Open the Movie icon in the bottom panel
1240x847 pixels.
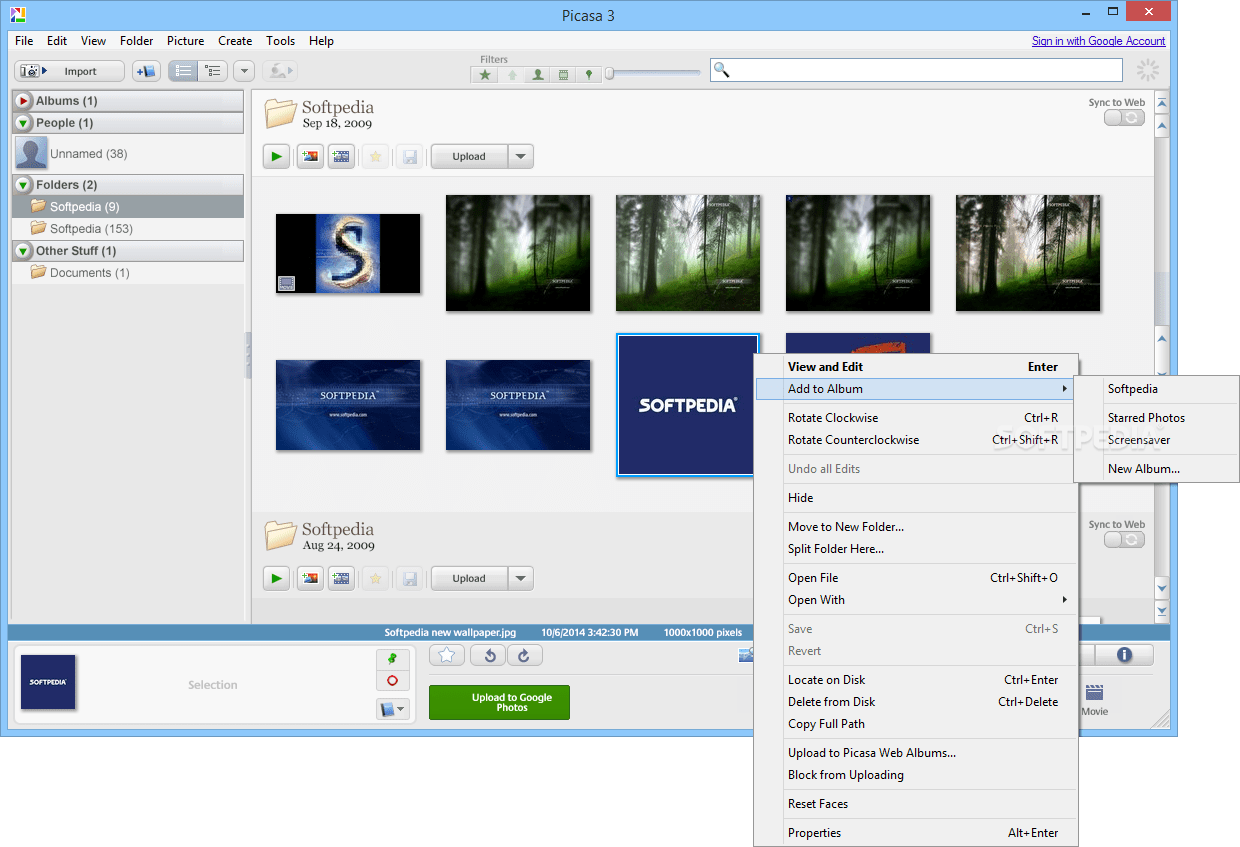1093,690
